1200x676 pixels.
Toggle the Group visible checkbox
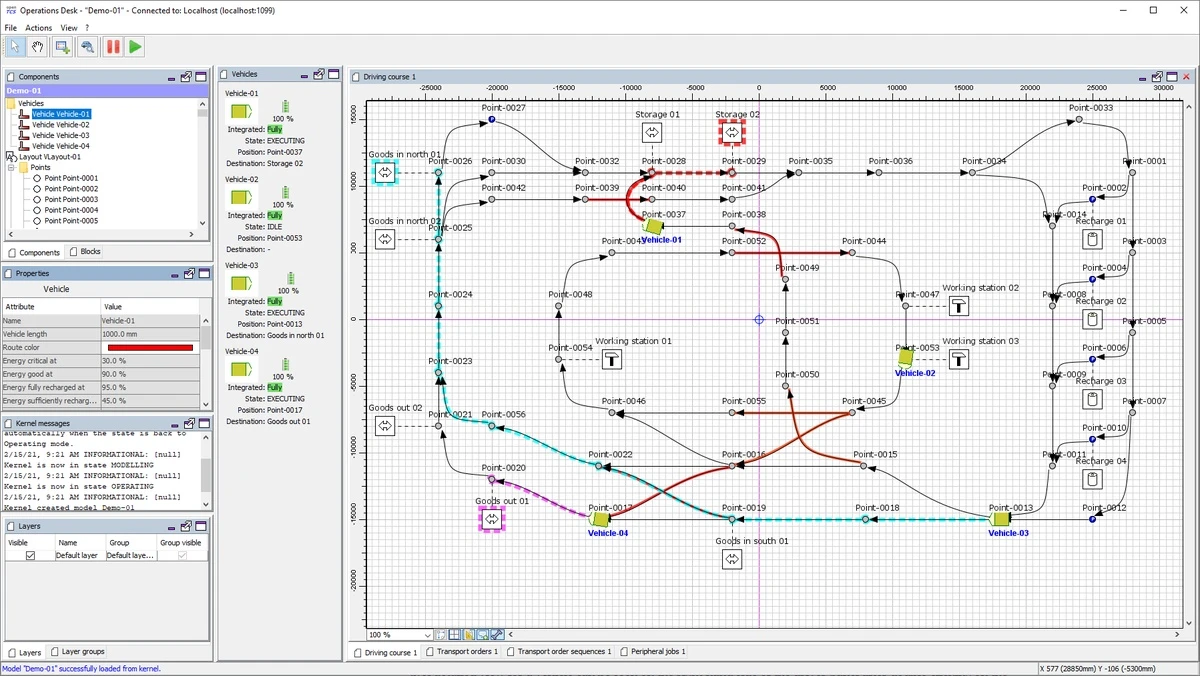[182, 555]
